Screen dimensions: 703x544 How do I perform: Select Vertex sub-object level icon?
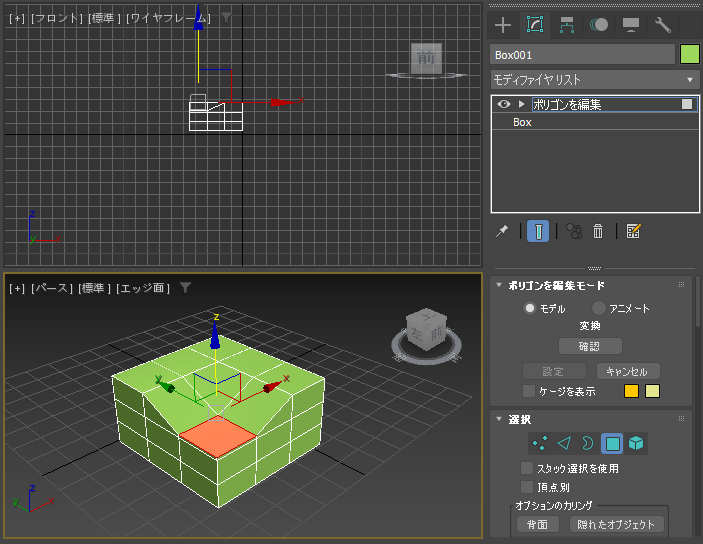pyautogui.click(x=540, y=444)
